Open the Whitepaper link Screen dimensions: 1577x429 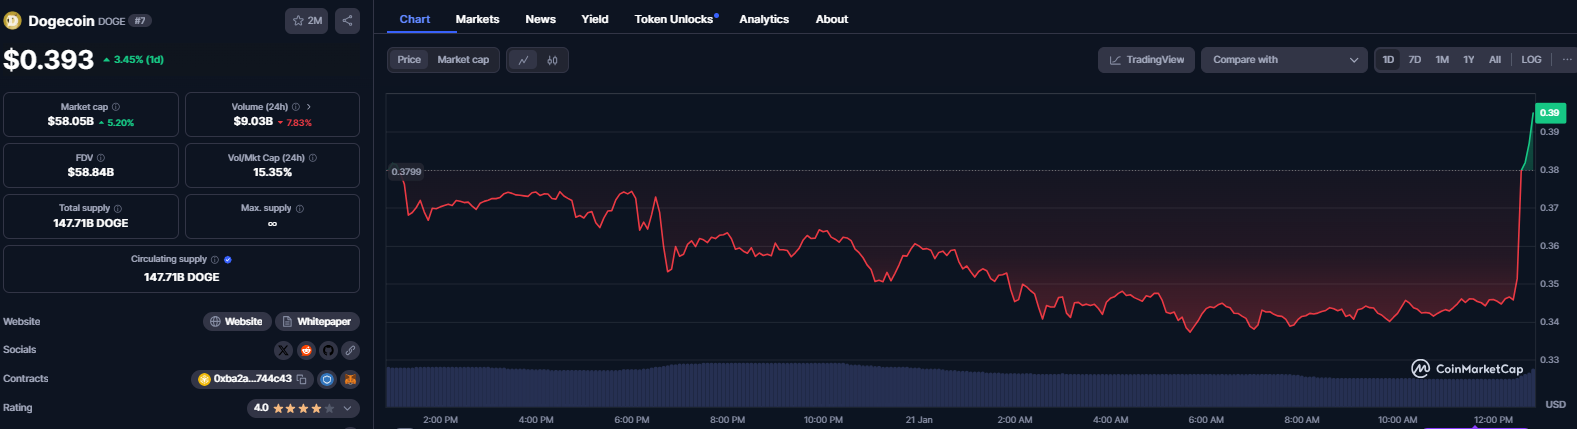tap(317, 322)
